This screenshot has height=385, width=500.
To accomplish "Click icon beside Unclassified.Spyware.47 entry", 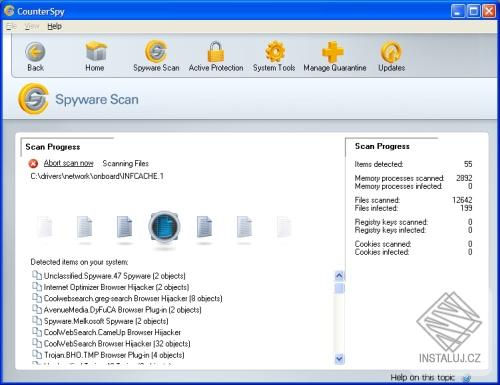I will (x=37, y=275).
